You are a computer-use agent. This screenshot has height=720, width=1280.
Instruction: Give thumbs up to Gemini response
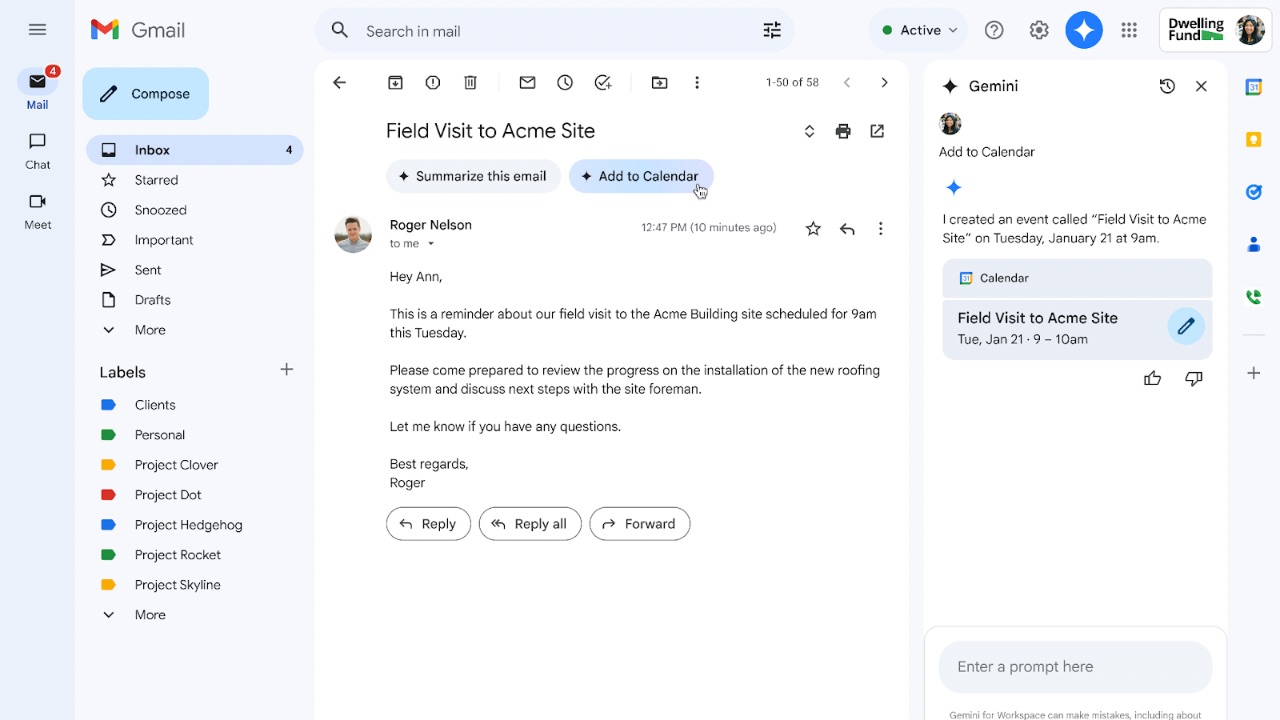coord(1153,379)
